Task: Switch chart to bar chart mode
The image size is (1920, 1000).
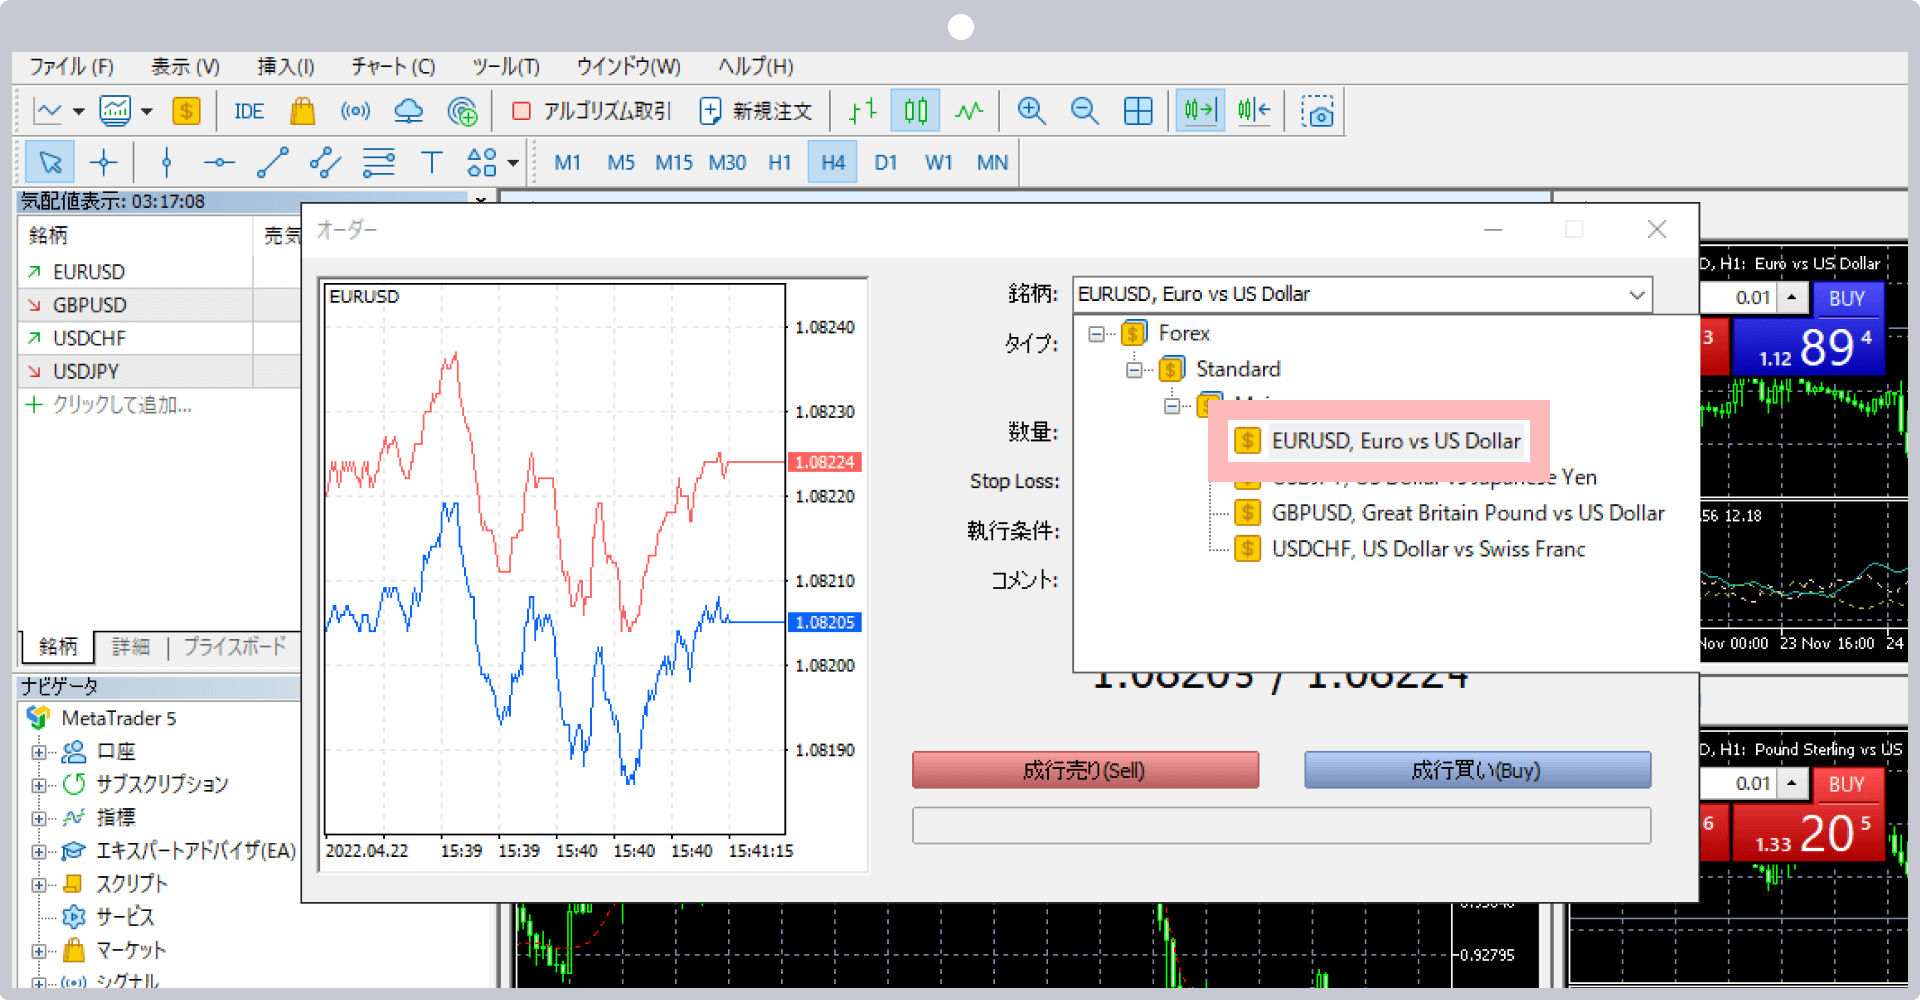Action: pyautogui.click(x=862, y=111)
